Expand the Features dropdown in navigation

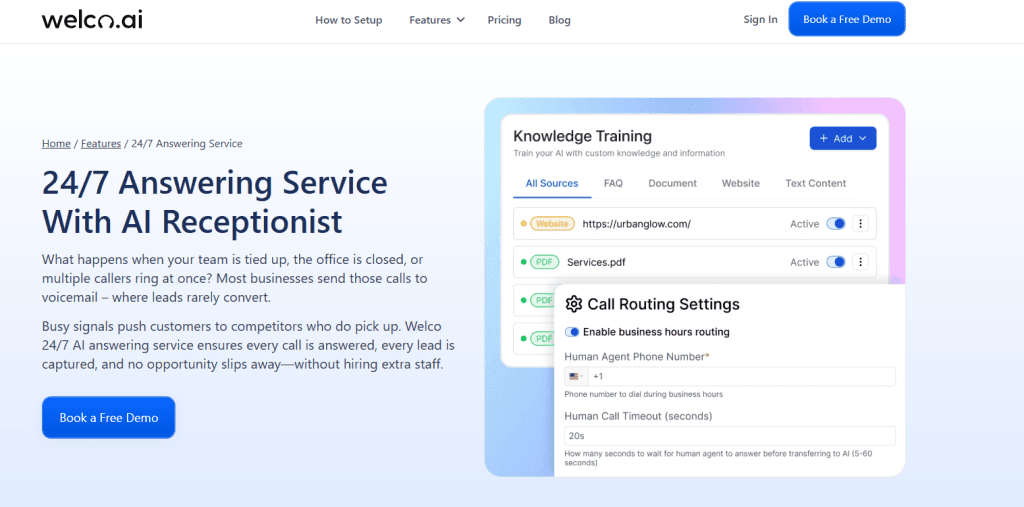click(437, 20)
